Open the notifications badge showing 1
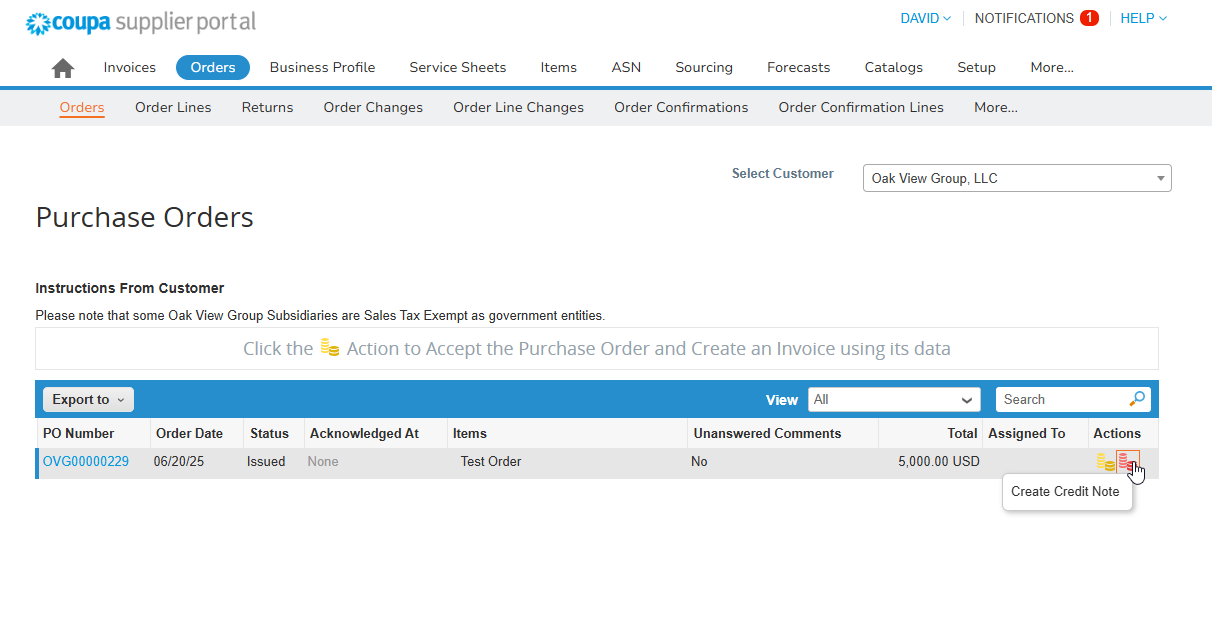This screenshot has width=1212, height=622. pos(1089,18)
